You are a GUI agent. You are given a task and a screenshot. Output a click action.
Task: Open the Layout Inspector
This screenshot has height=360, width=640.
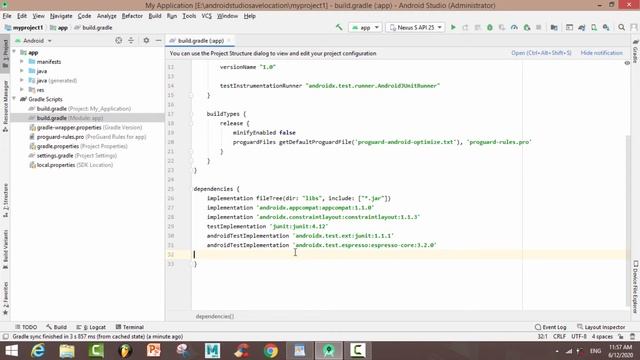[x=601, y=327]
